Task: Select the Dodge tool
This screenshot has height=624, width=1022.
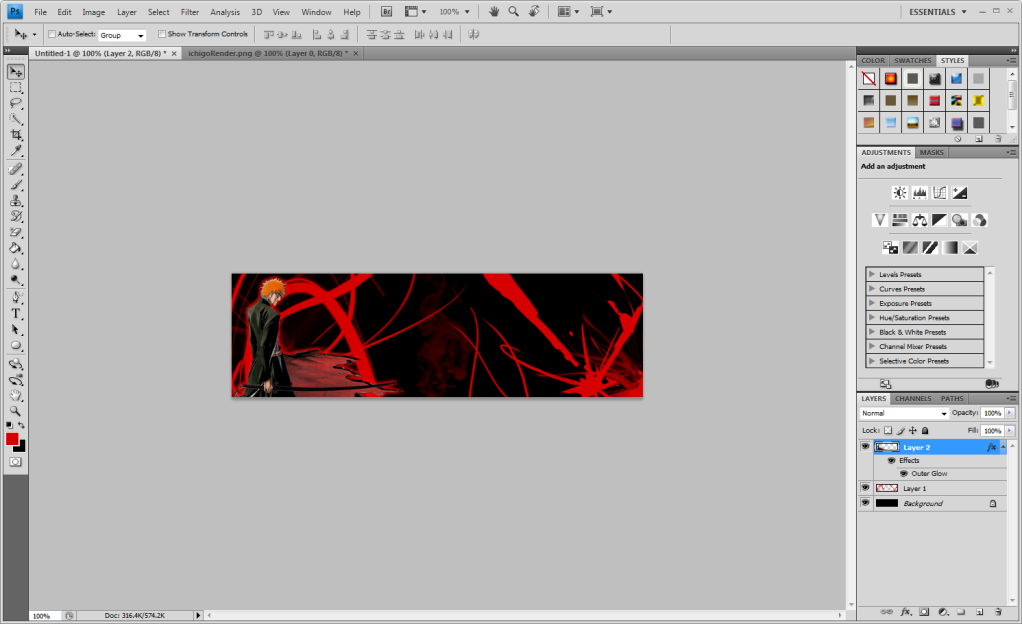Action: coord(16,280)
